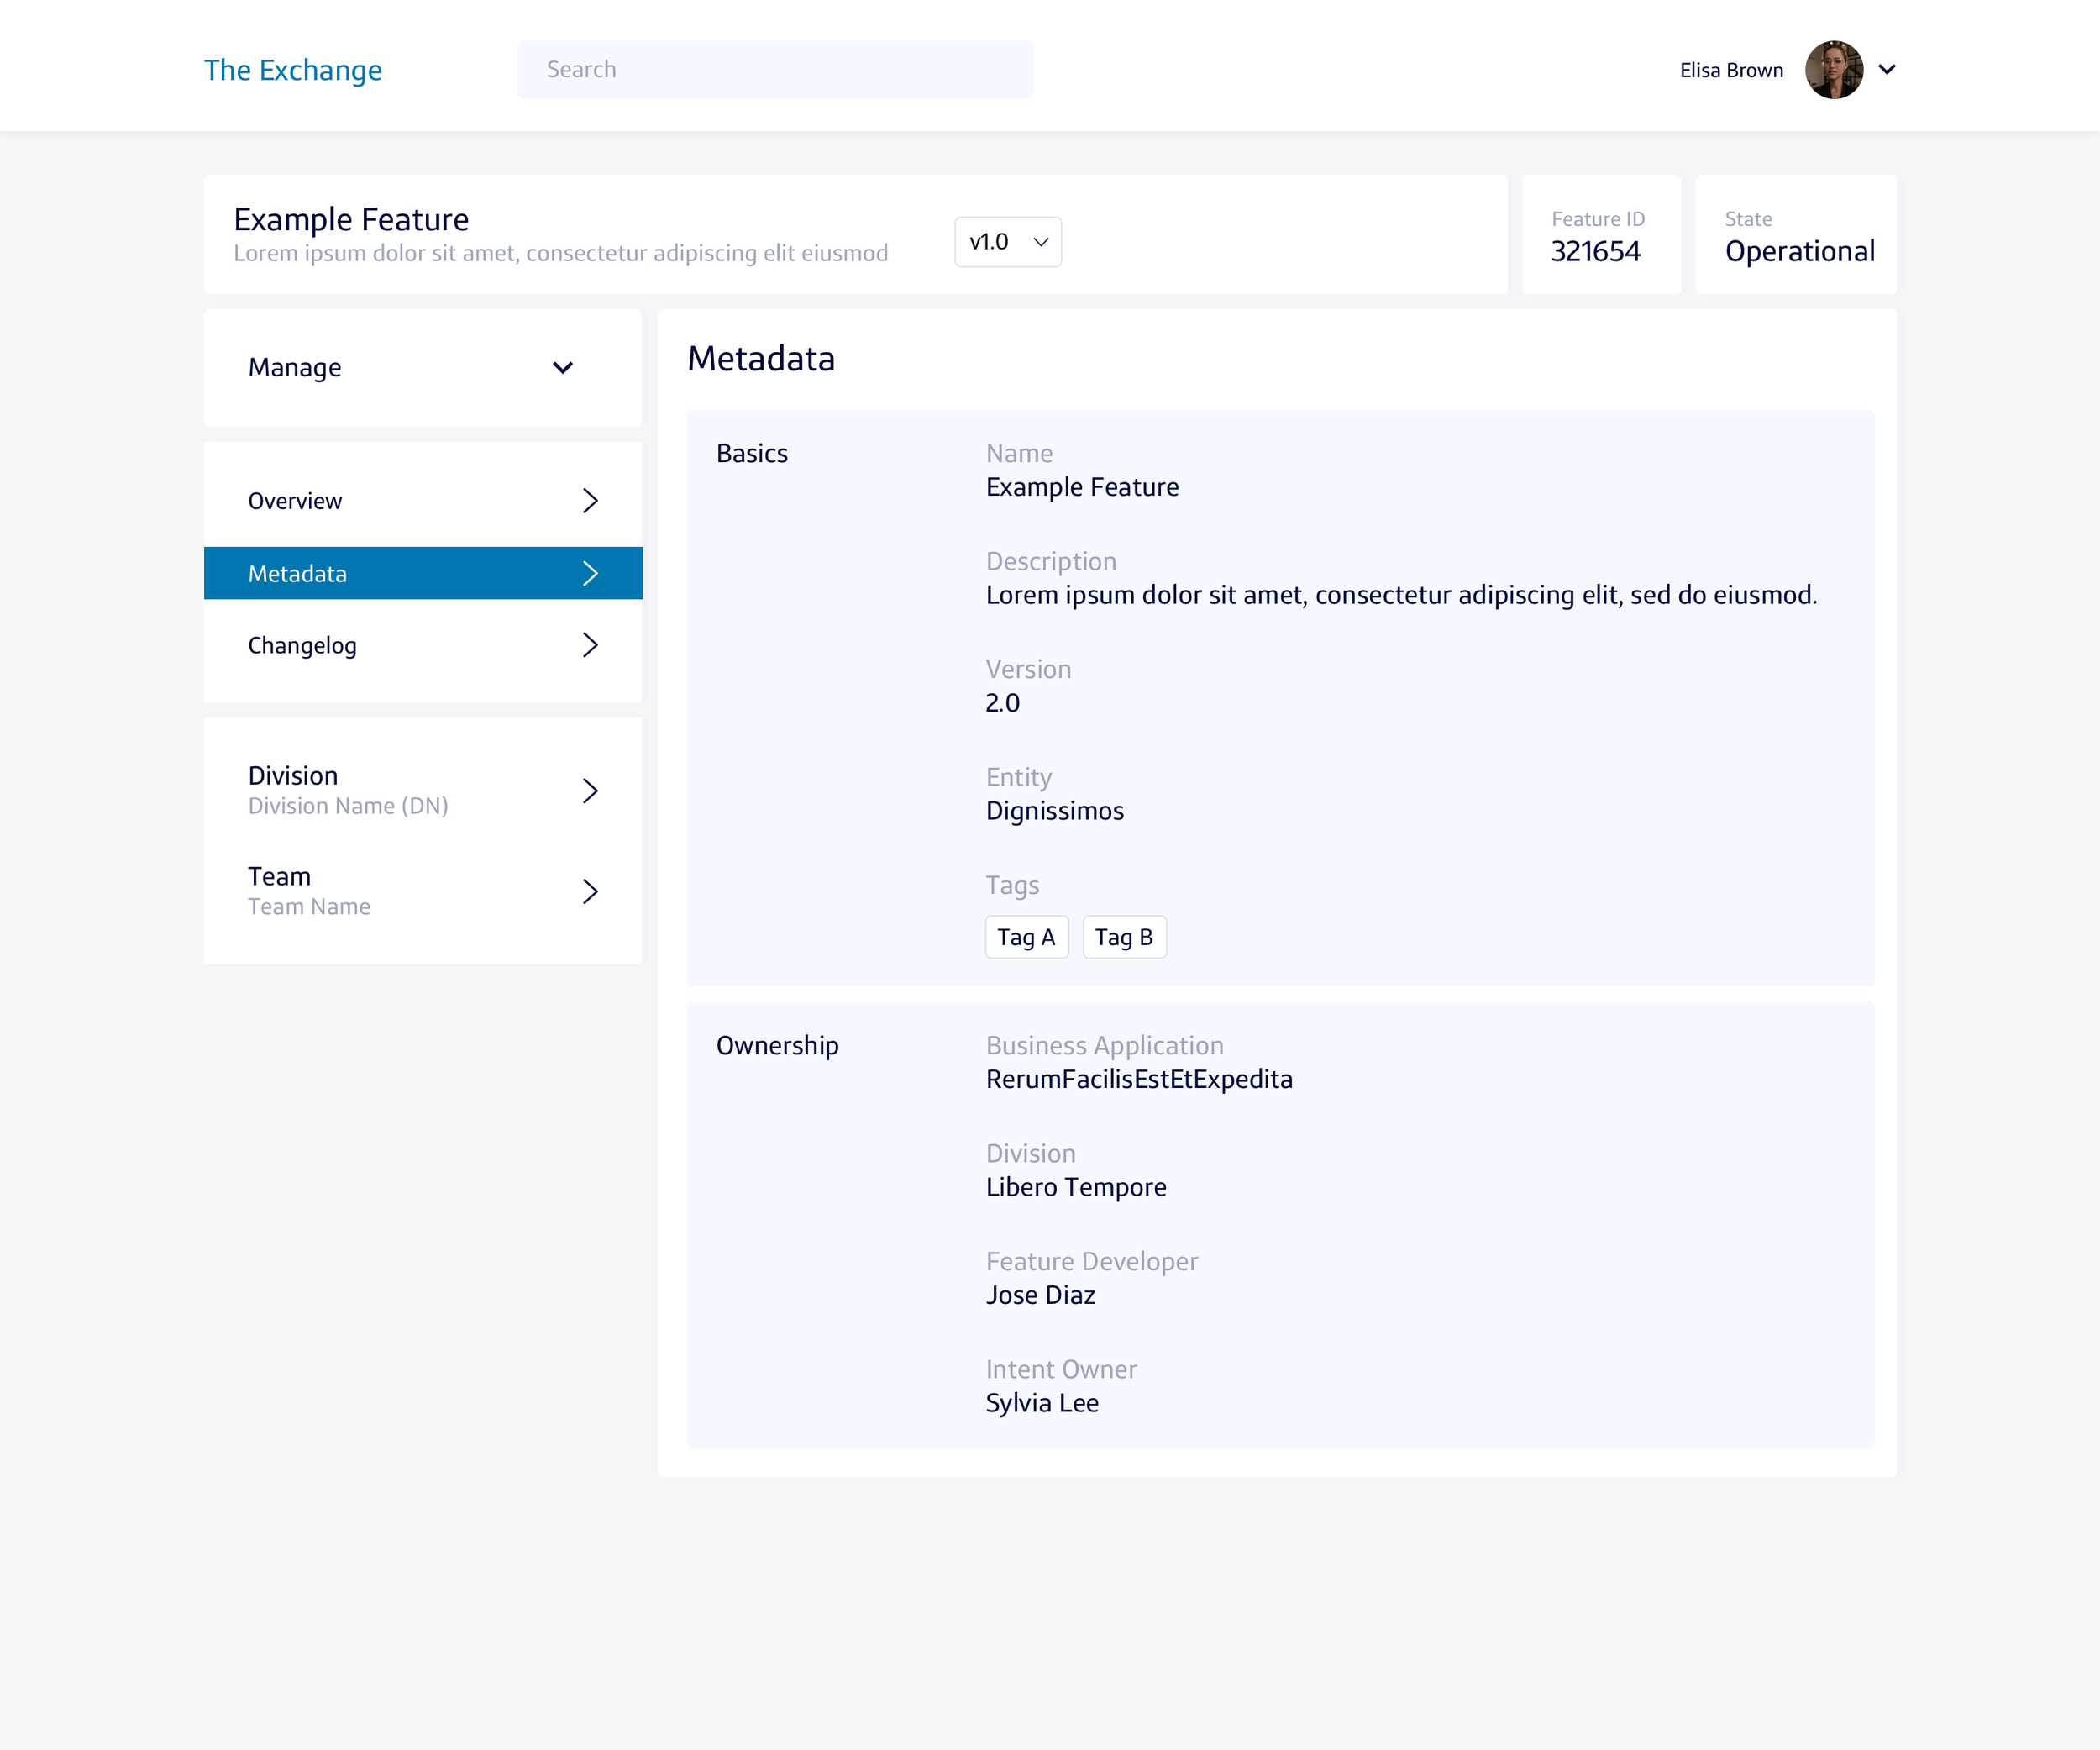Image resolution: width=2100 pixels, height=1750 pixels.
Task: Click the Changelog chevron arrow
Action: point(590,645)
